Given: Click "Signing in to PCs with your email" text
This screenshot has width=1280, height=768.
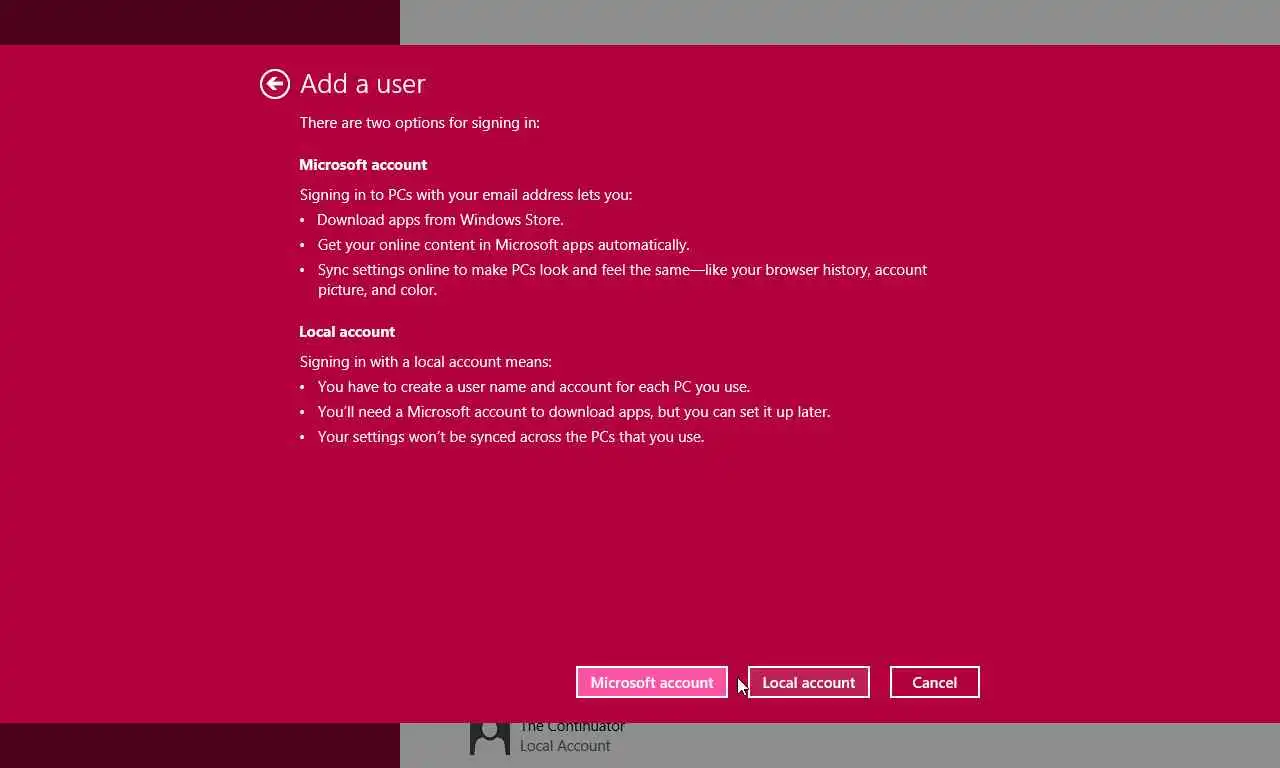Looking at the screenshot, I should point(466,195).
